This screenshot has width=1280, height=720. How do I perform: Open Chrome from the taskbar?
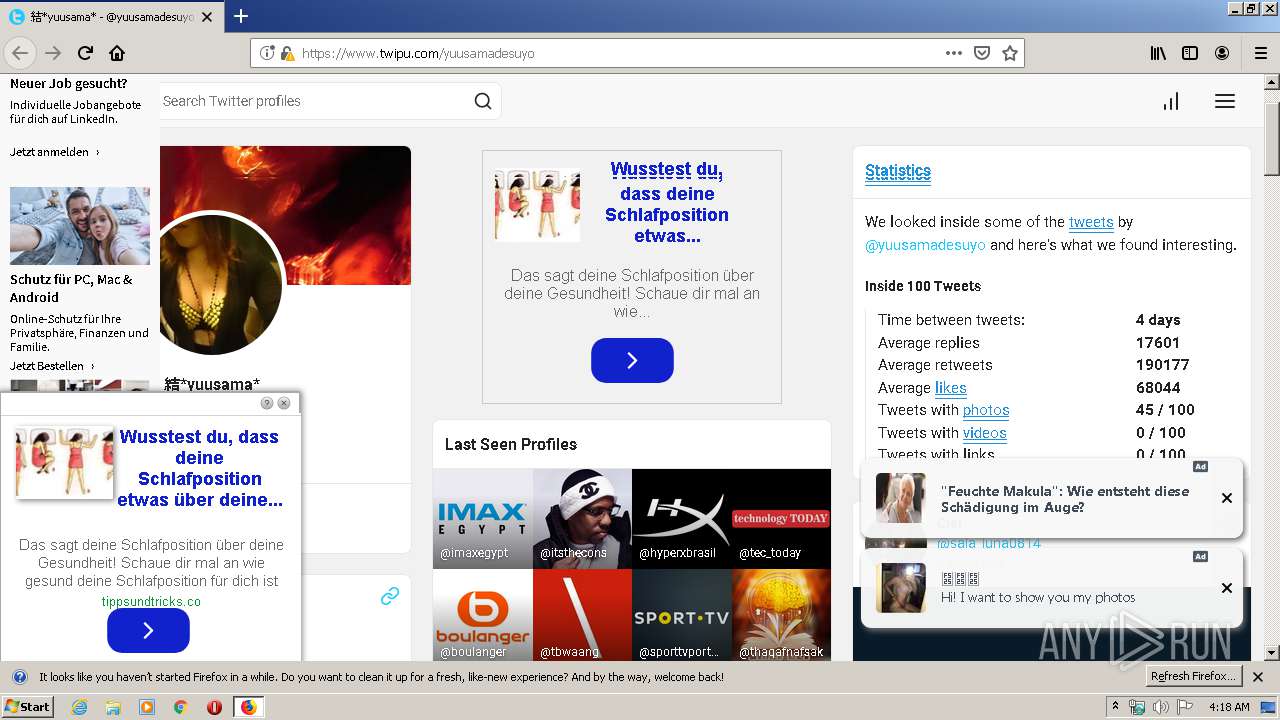181,707
